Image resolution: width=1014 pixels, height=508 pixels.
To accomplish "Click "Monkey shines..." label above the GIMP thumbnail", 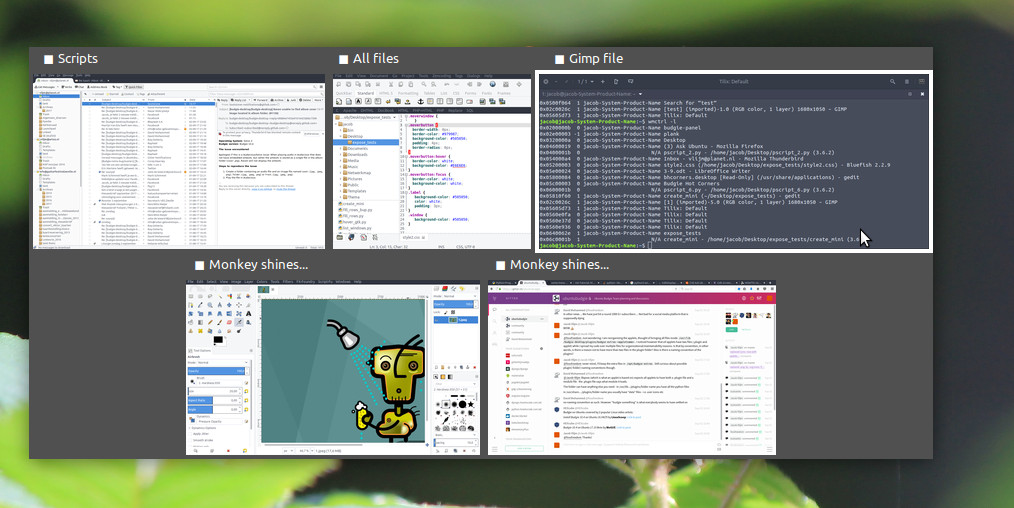I will tap(258, 264).
